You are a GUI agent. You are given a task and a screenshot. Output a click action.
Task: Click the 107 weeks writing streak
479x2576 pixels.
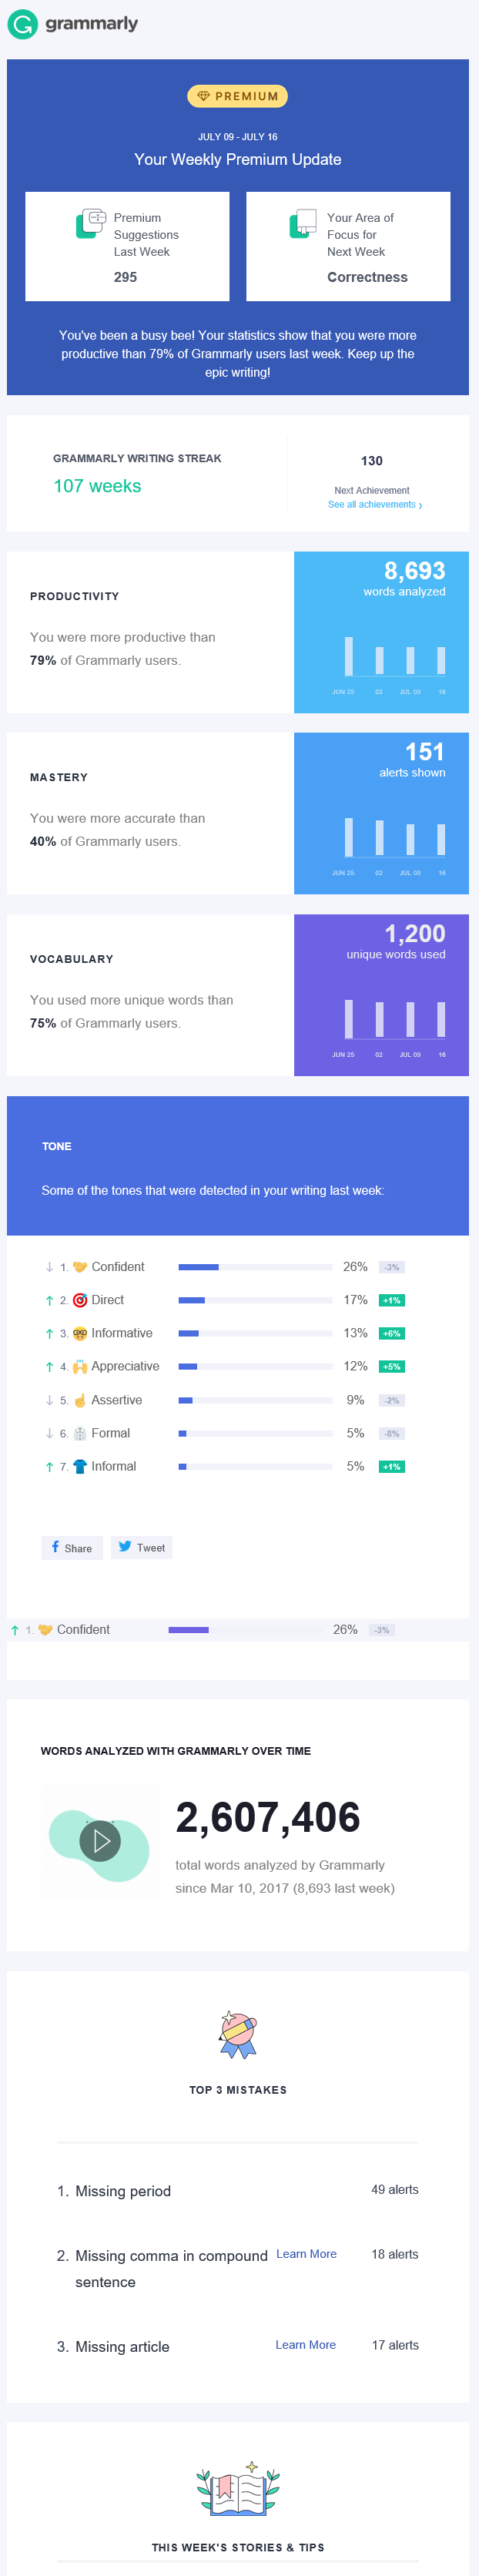tap(97, 486)
